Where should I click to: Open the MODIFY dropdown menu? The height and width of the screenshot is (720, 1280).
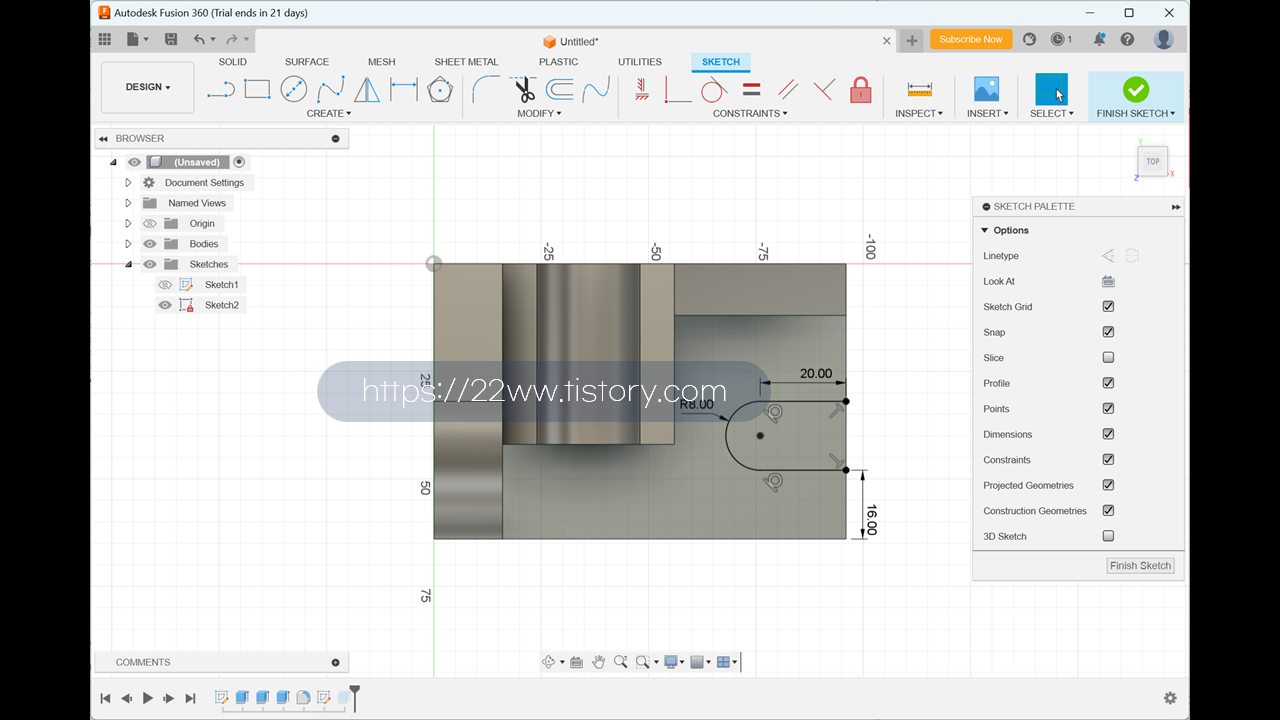pyautogui.click(x=539, y=114)
